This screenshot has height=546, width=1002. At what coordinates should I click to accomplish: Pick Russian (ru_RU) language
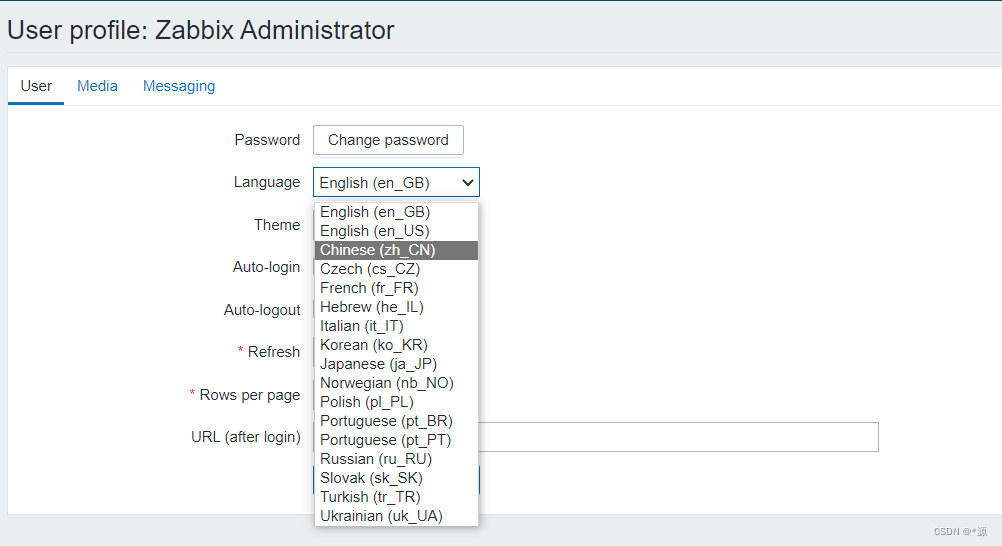point(396,459)
